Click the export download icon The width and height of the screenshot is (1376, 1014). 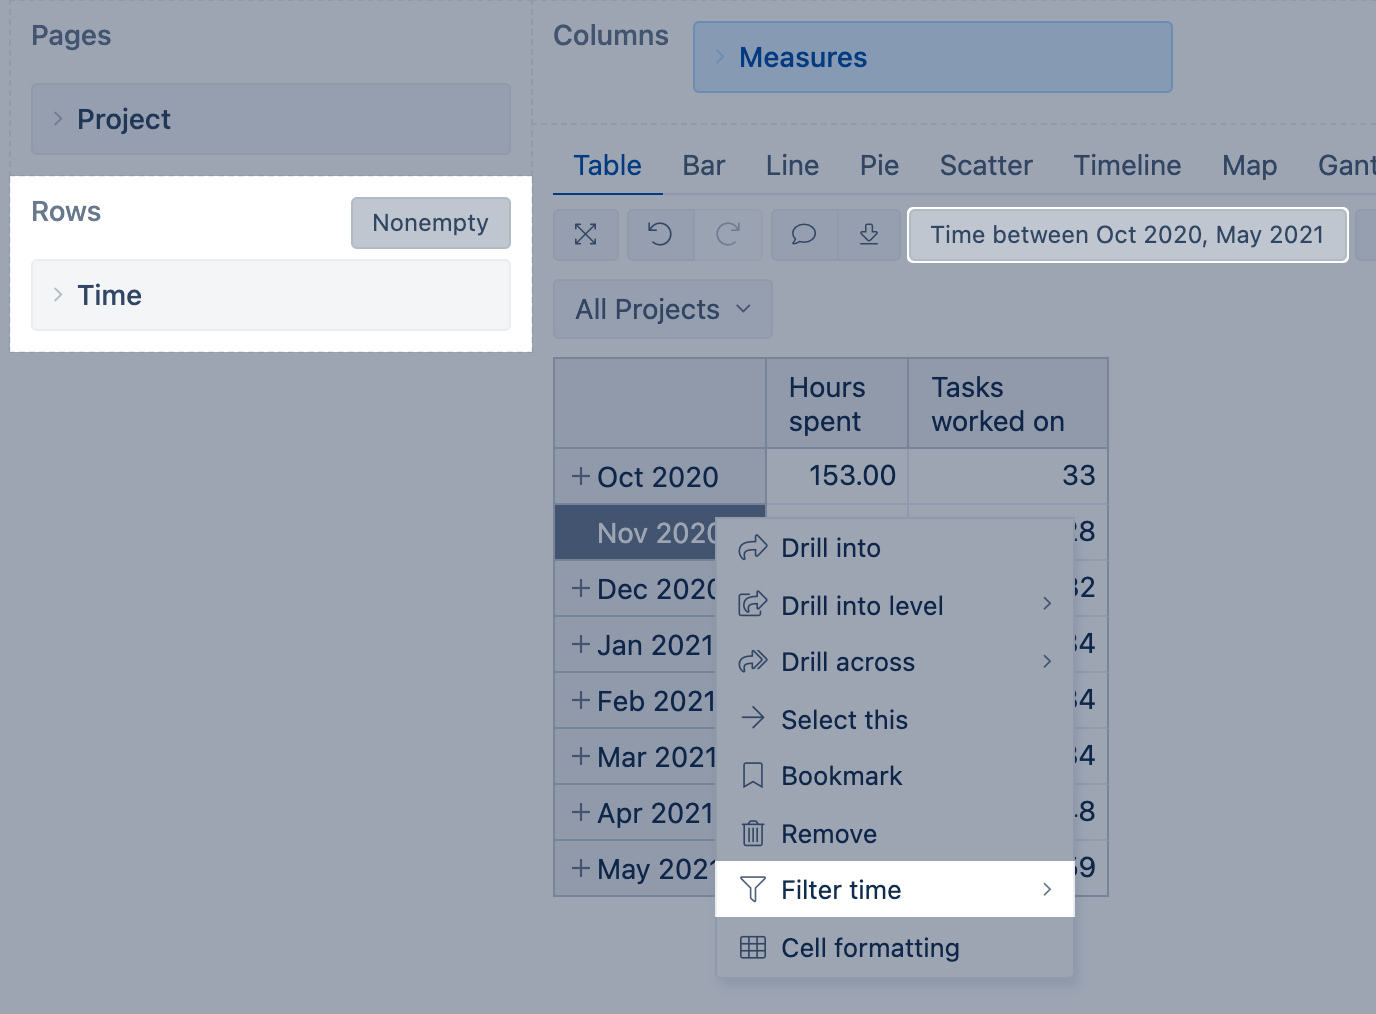tap(869, 235)
